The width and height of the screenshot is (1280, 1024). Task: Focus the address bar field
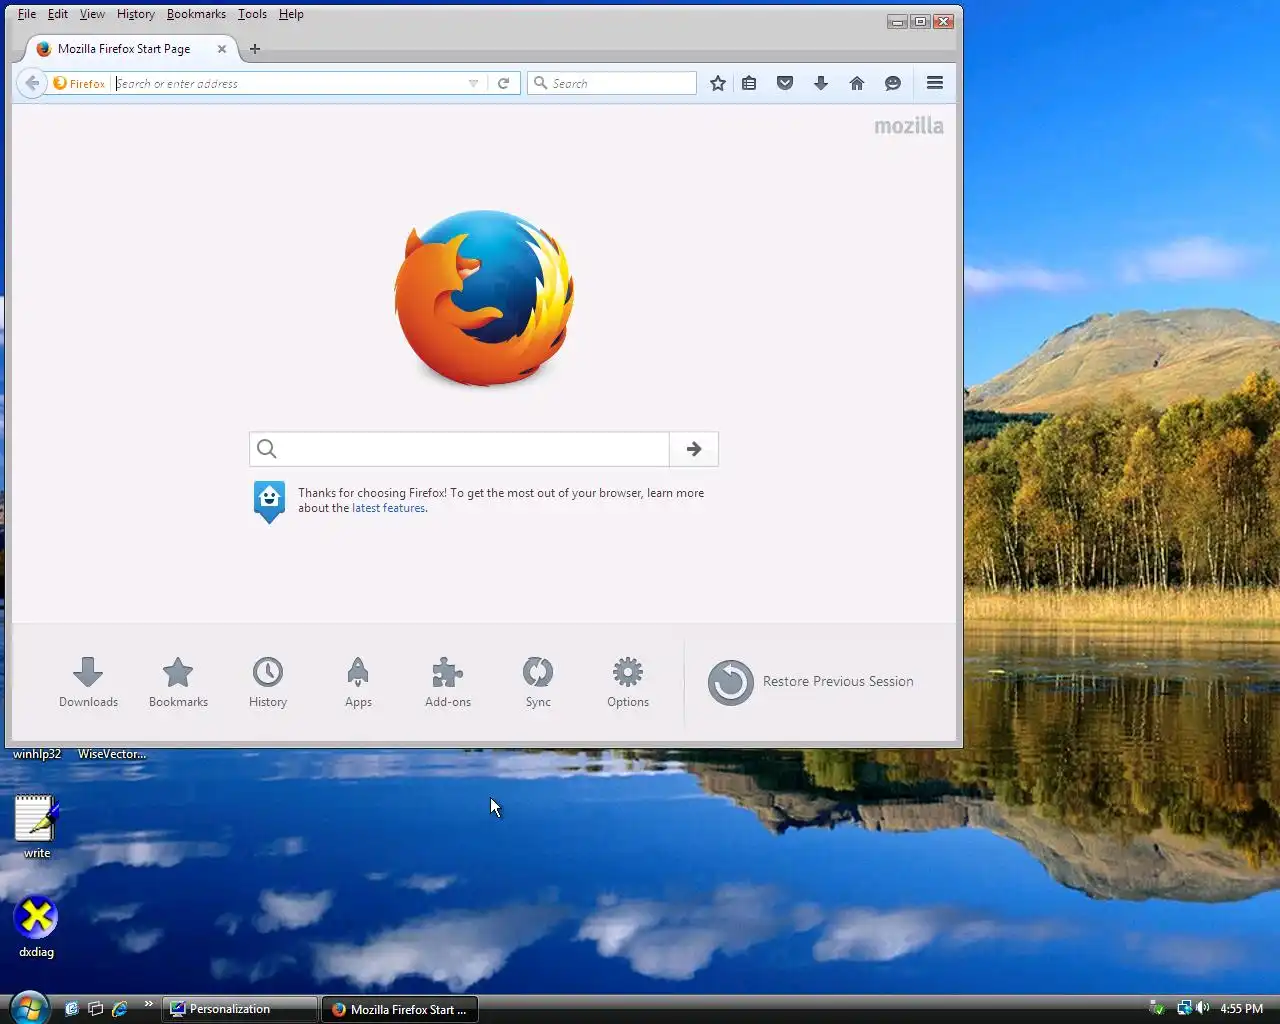pyautogui.click(x=288, y=83)
